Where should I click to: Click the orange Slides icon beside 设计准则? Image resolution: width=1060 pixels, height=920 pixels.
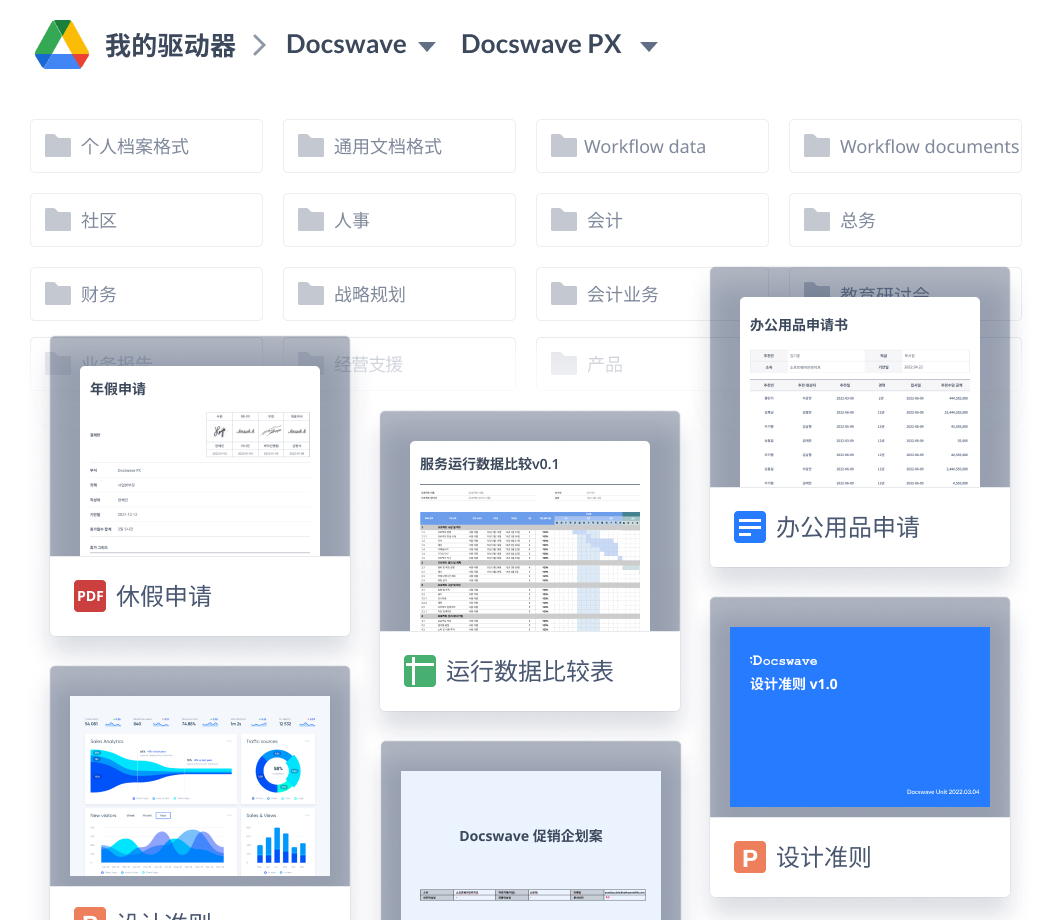coord(750,857)
